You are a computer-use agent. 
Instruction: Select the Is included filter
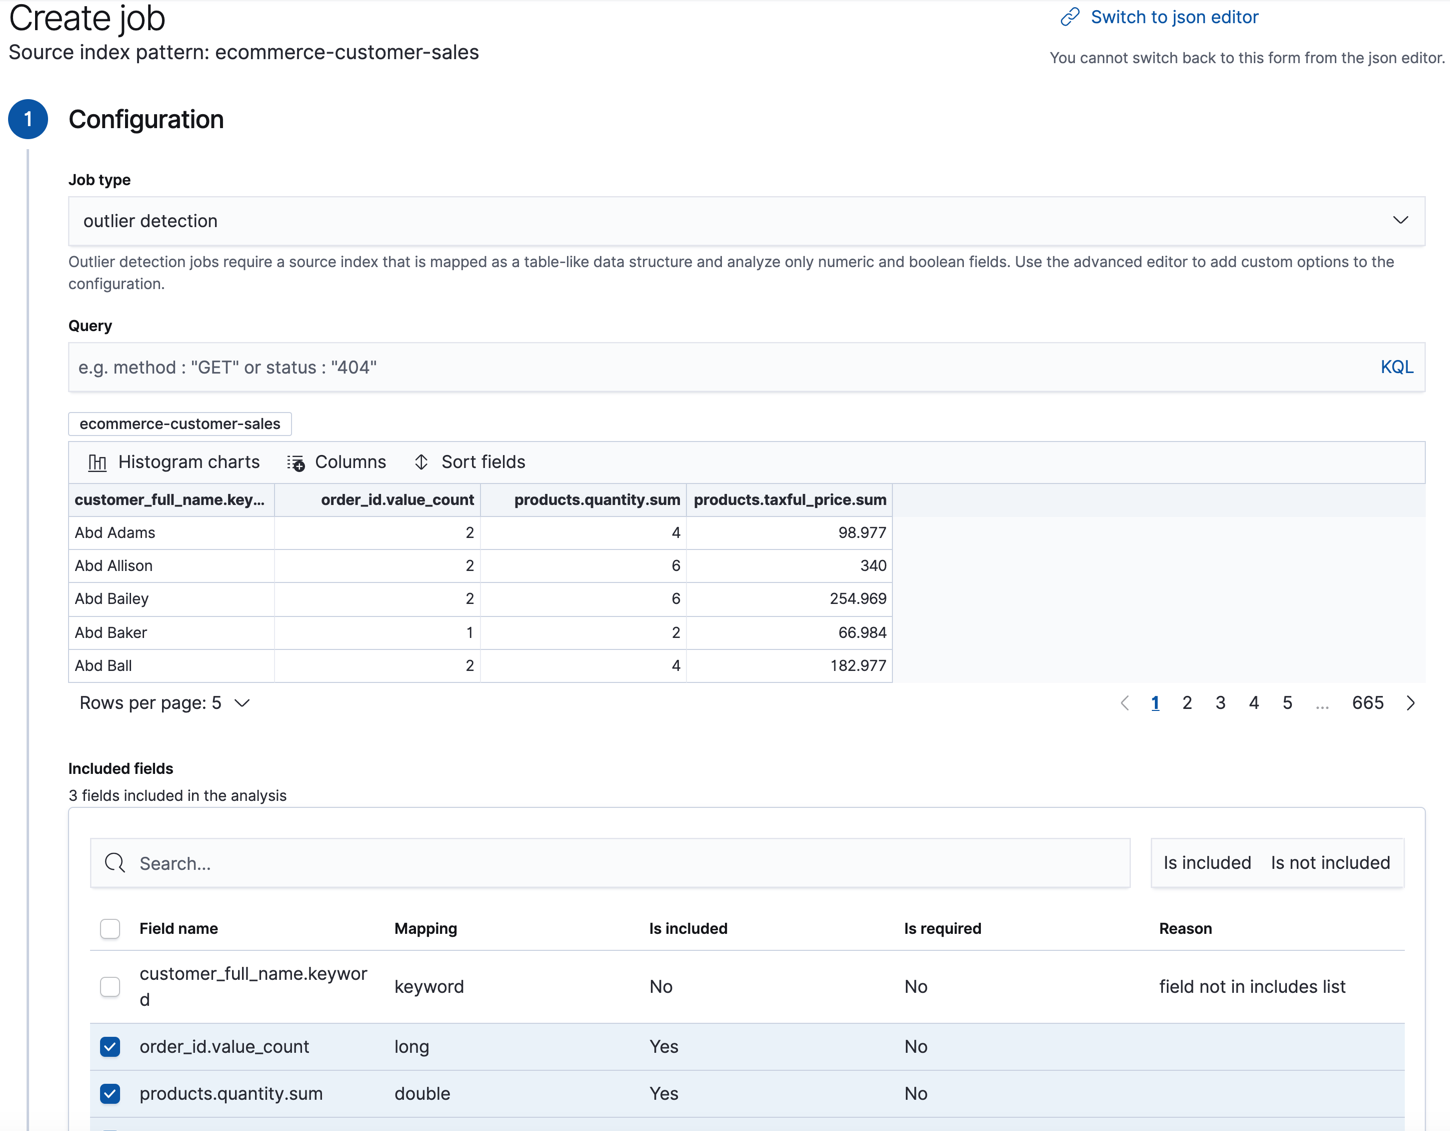[1207, 862]
